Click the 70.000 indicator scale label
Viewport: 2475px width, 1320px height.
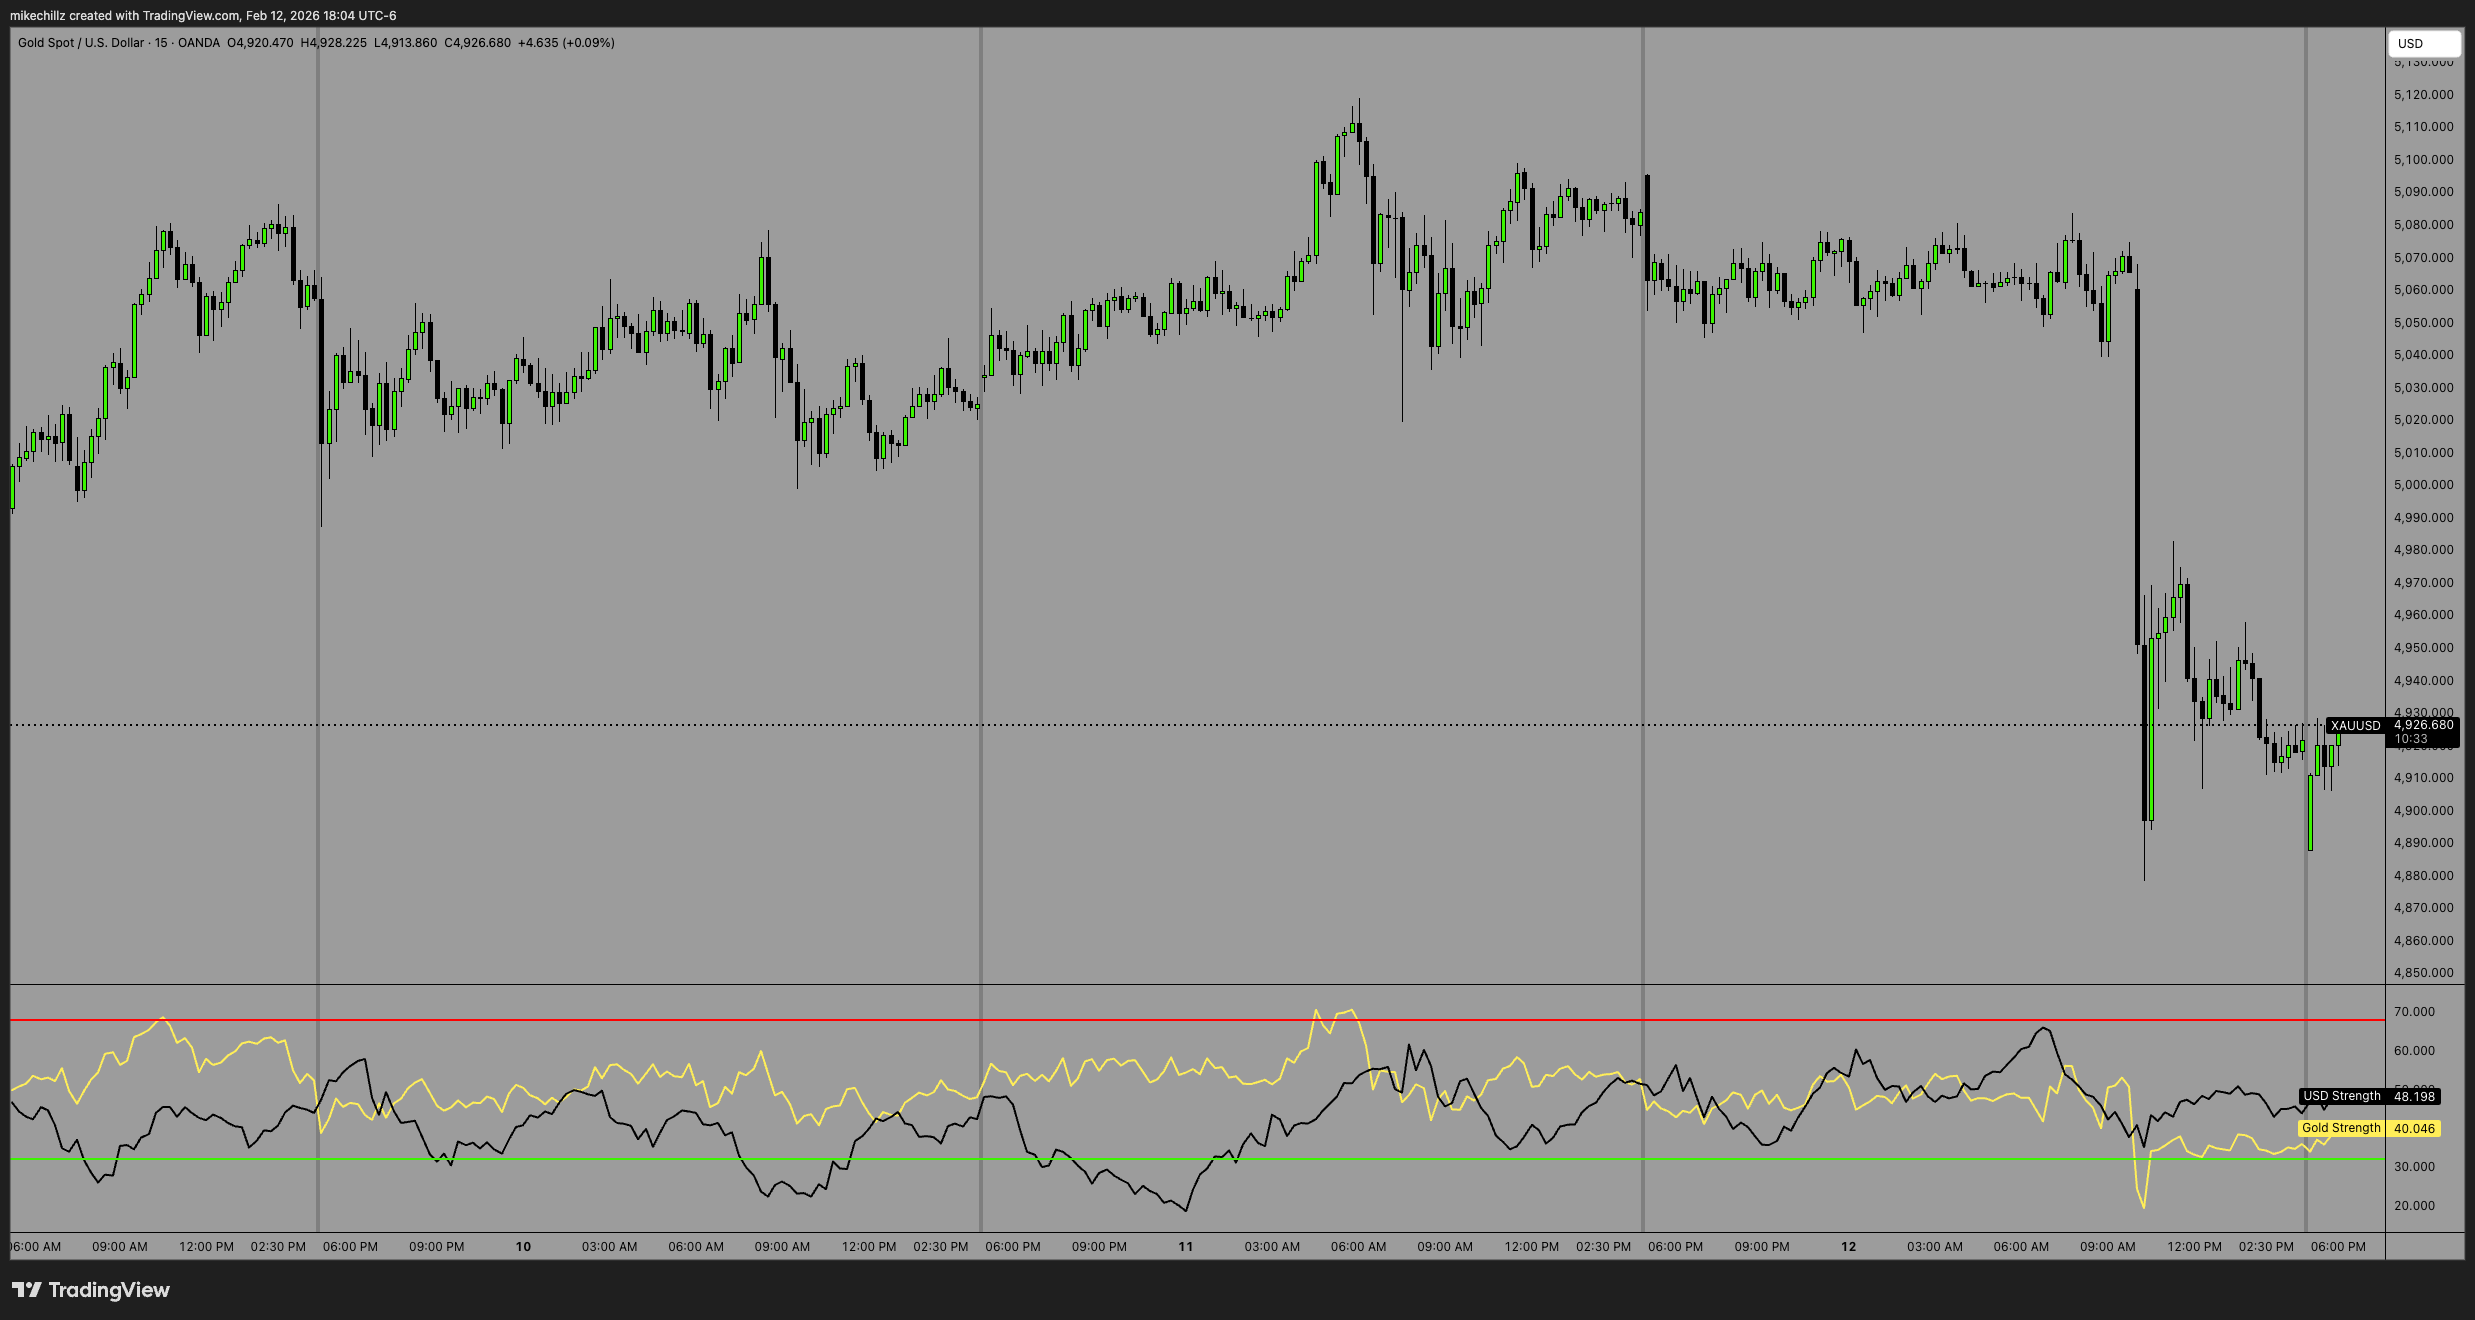coord(2414,1012)
